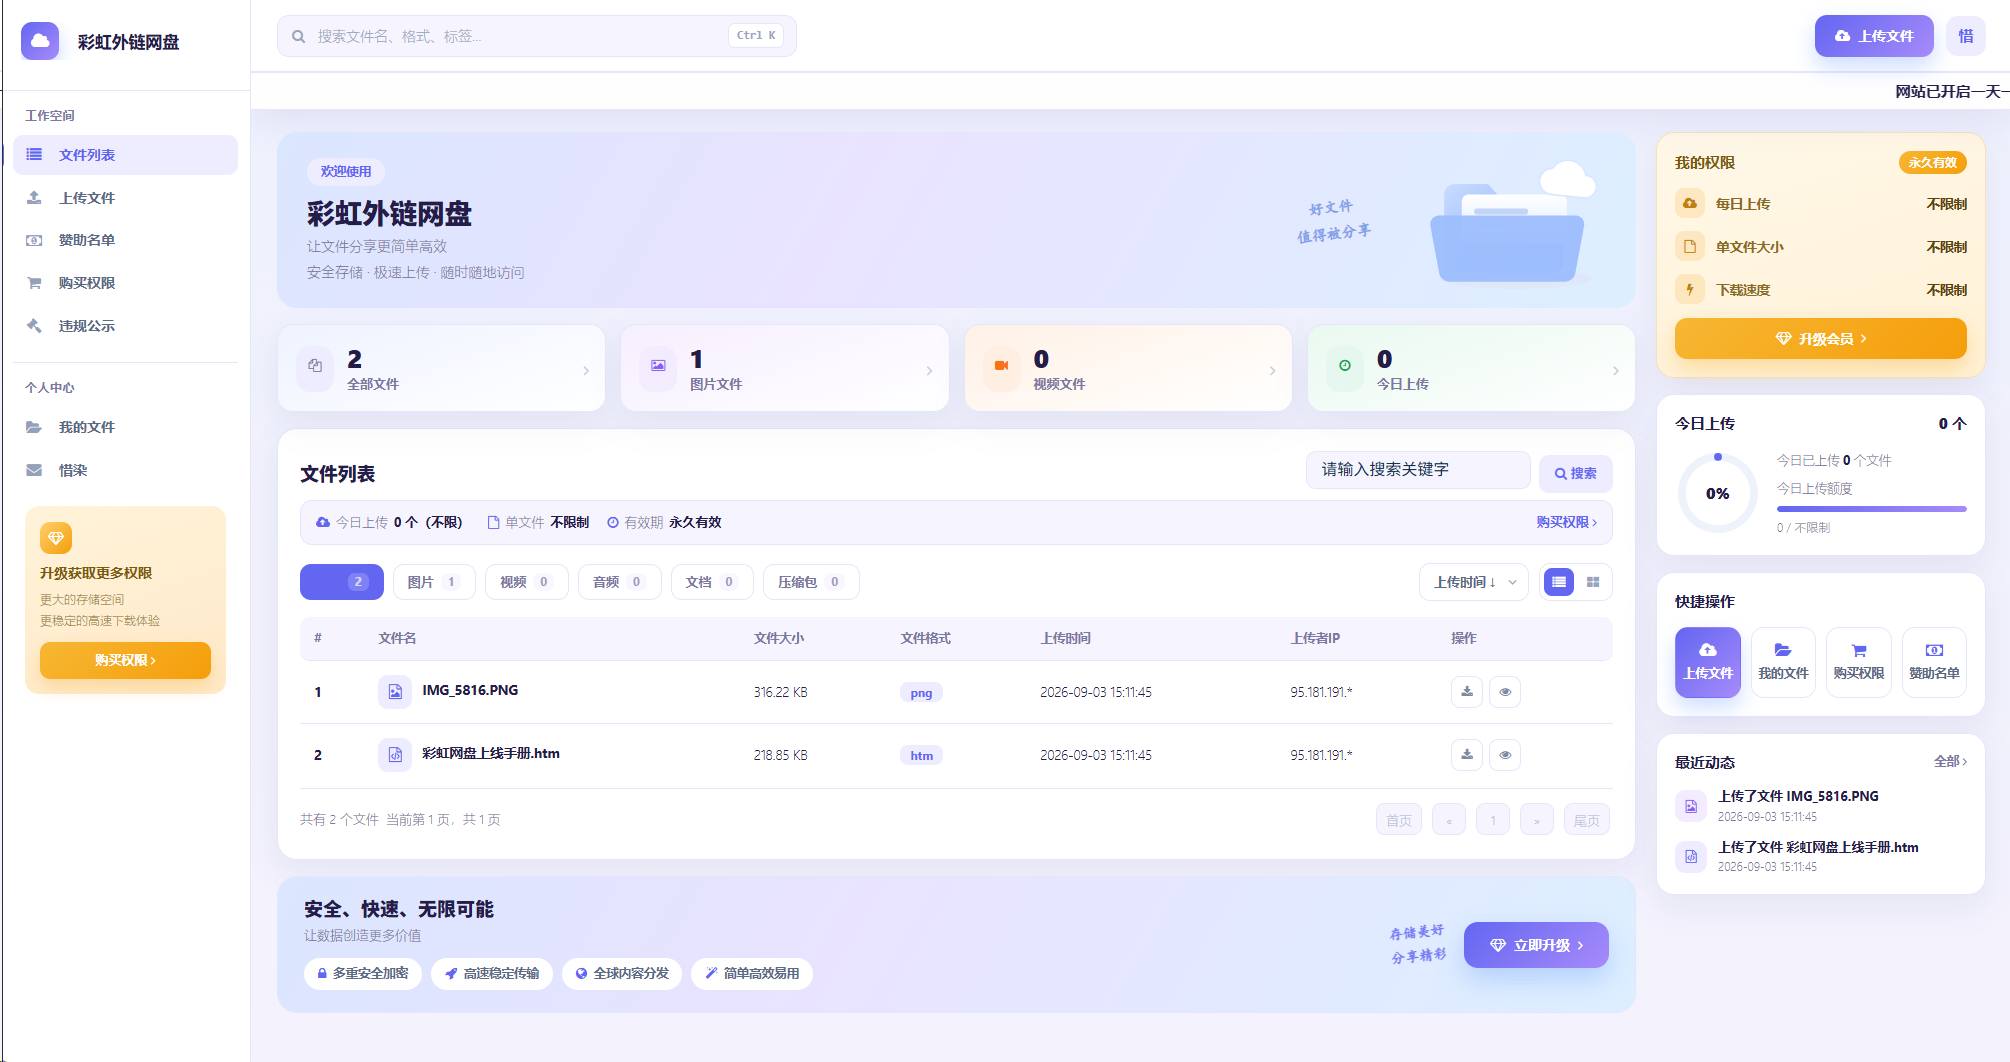Open the 今日上传 stat card
Viewport: 2010px width, 1062px height.
(1471, 368)
